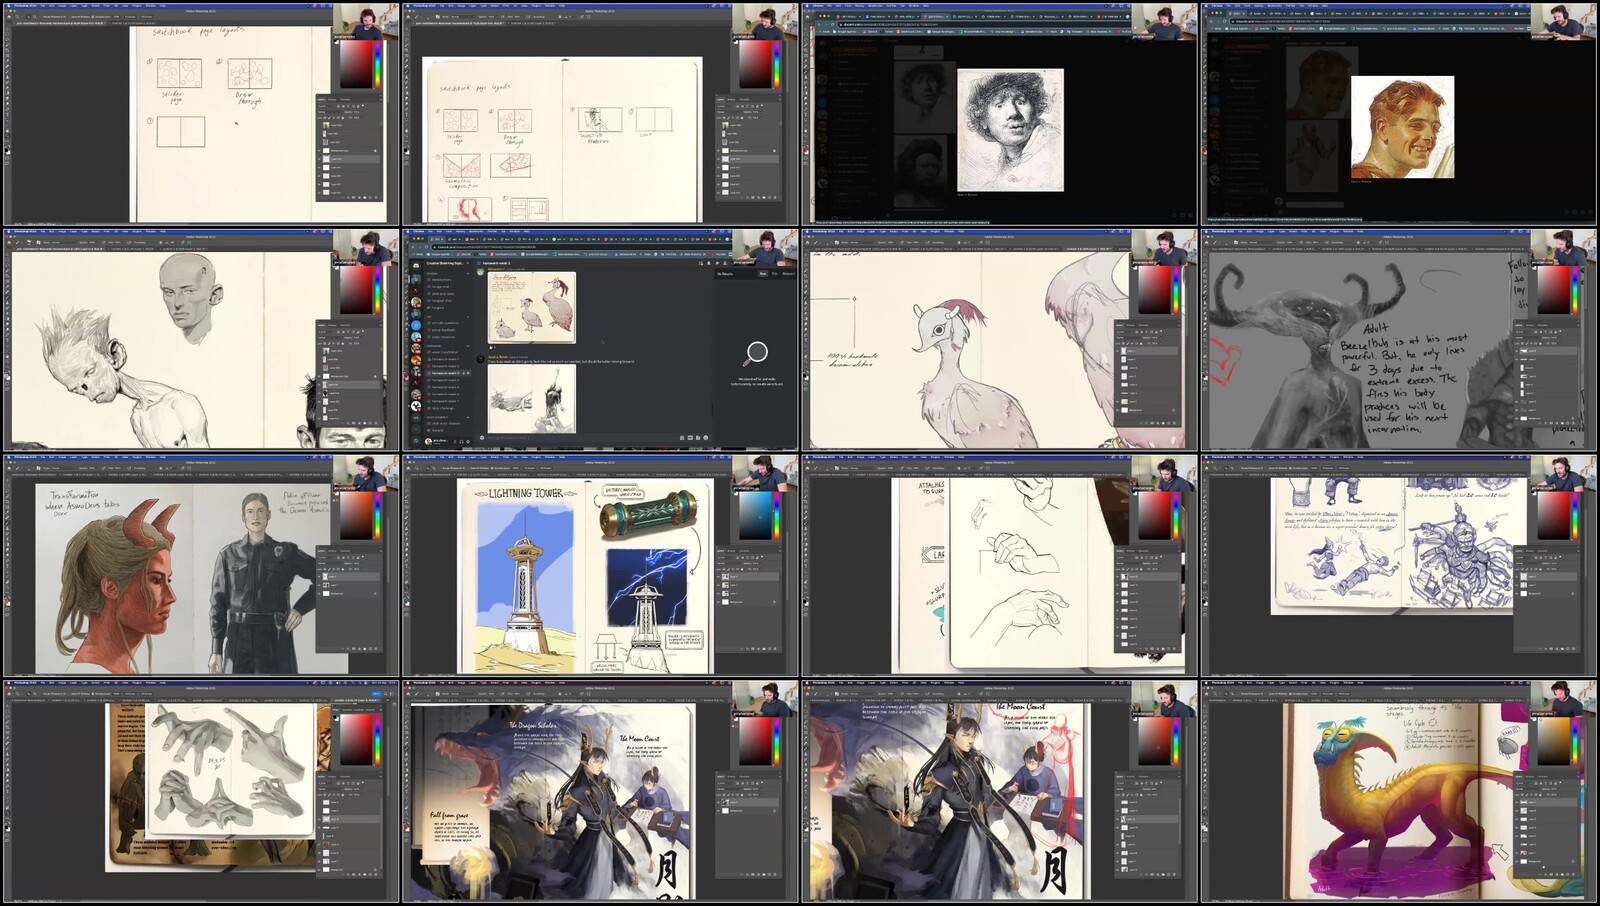Click the hue strip in the horned woman frame
The height and width of the screenshot is (906, 1600).
point(377,515)
